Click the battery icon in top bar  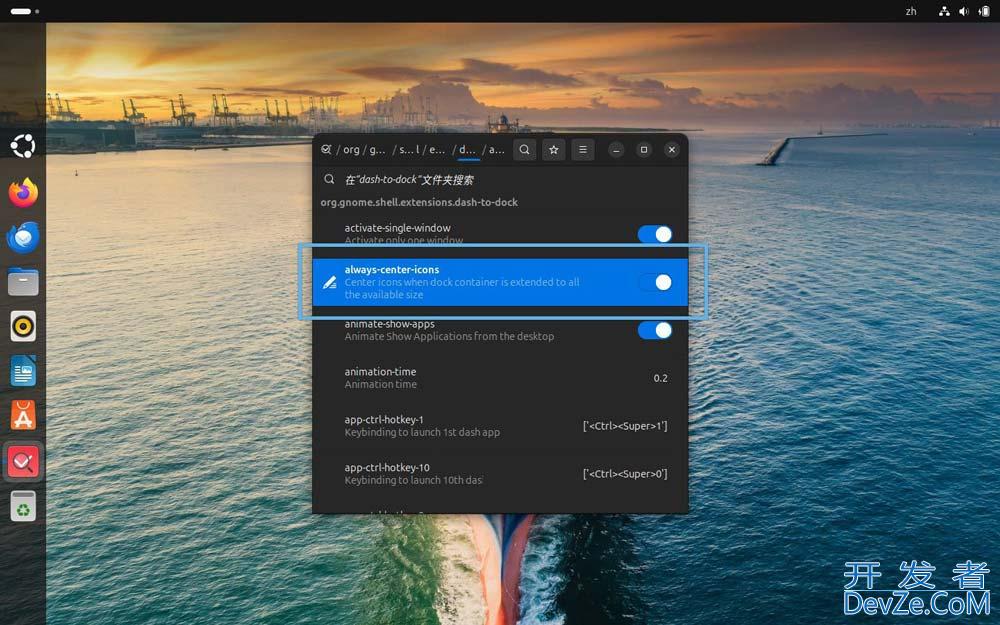984,11
